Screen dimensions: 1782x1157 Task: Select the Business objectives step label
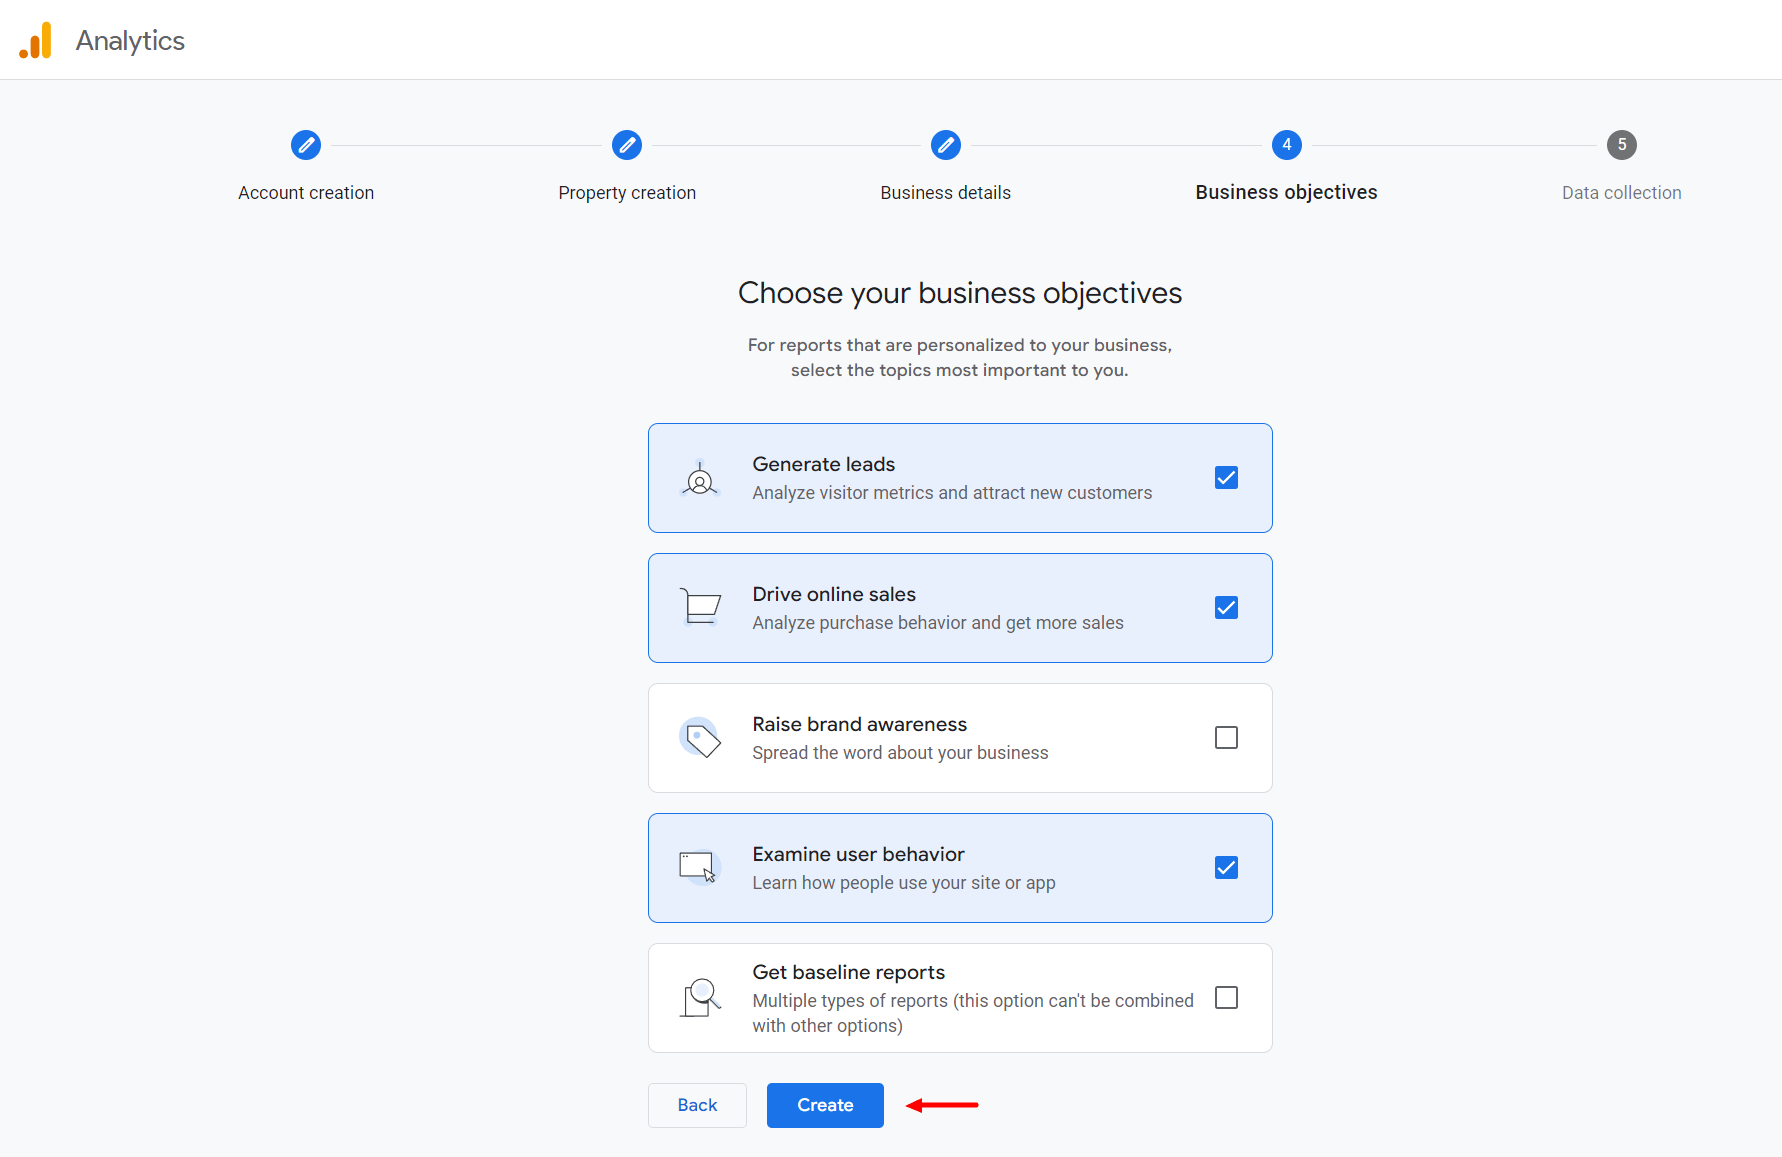[x=1287, y=192]
